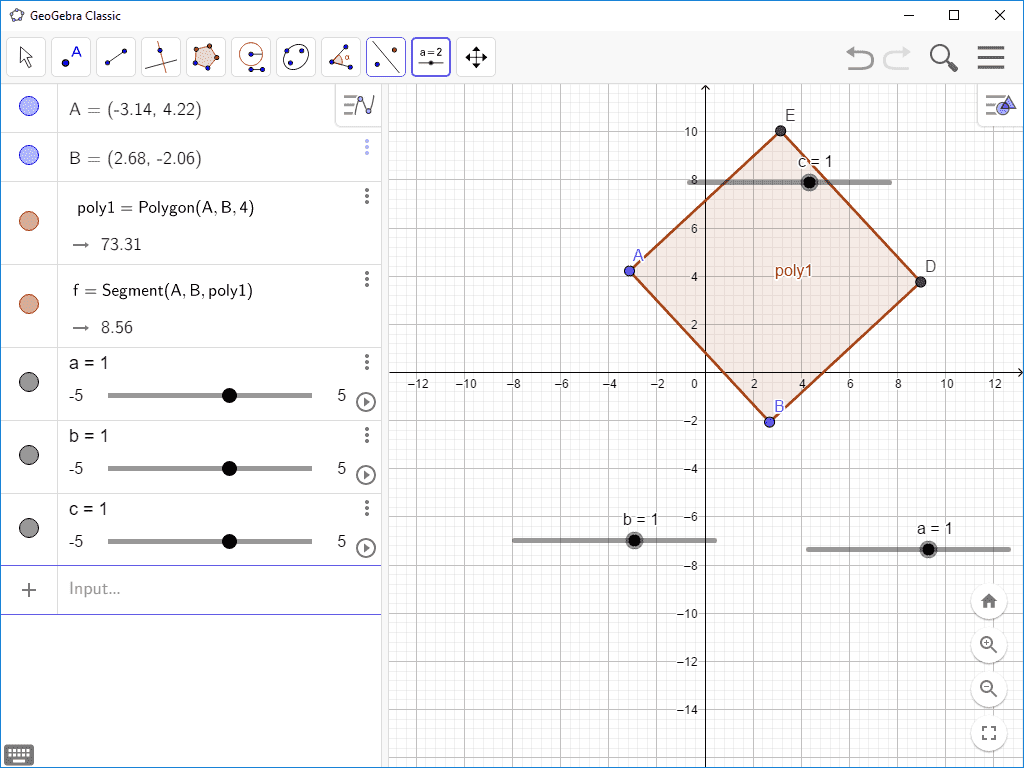Select point B on the graph

[769, 422]
